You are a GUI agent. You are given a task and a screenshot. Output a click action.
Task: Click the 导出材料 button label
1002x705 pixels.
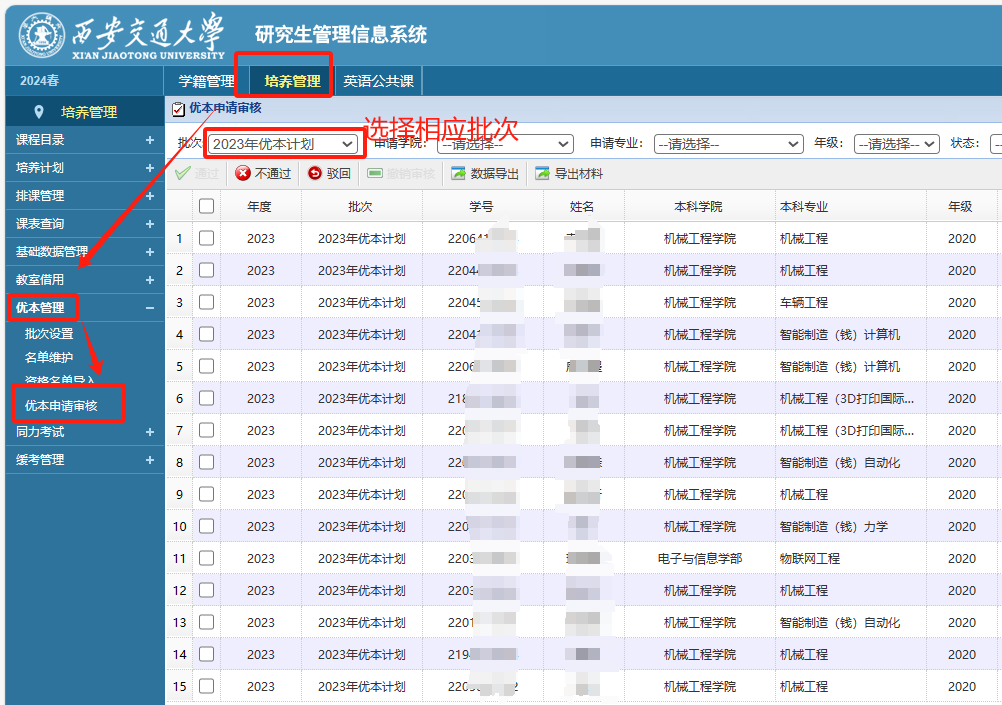coord(579,173)
